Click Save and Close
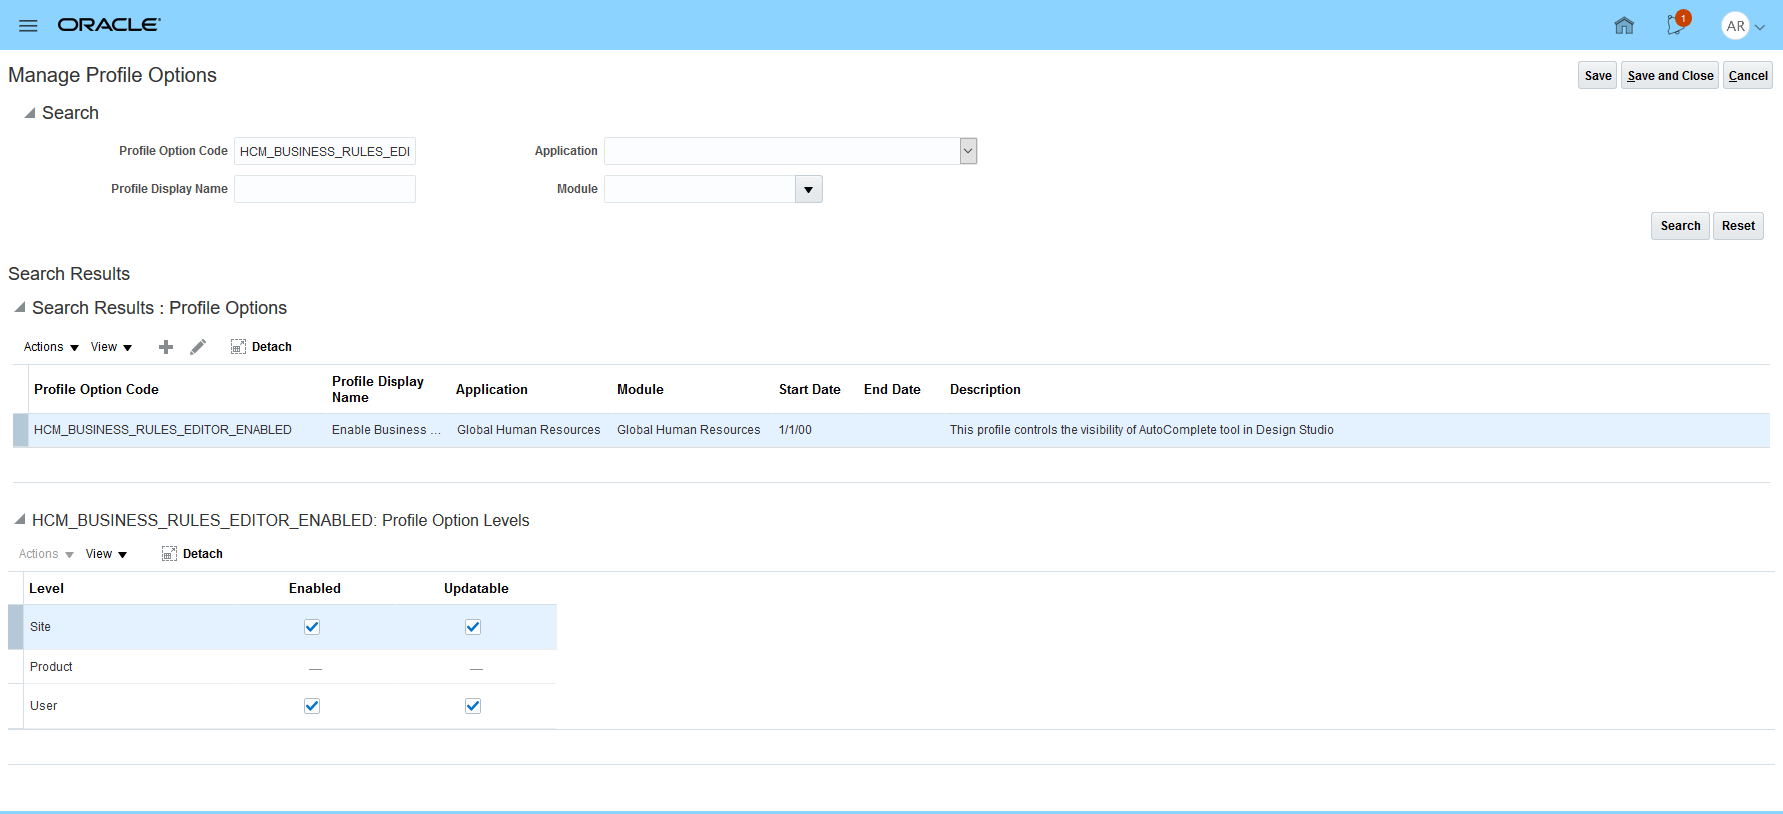1783x814 pixels. pos(1670,76)
